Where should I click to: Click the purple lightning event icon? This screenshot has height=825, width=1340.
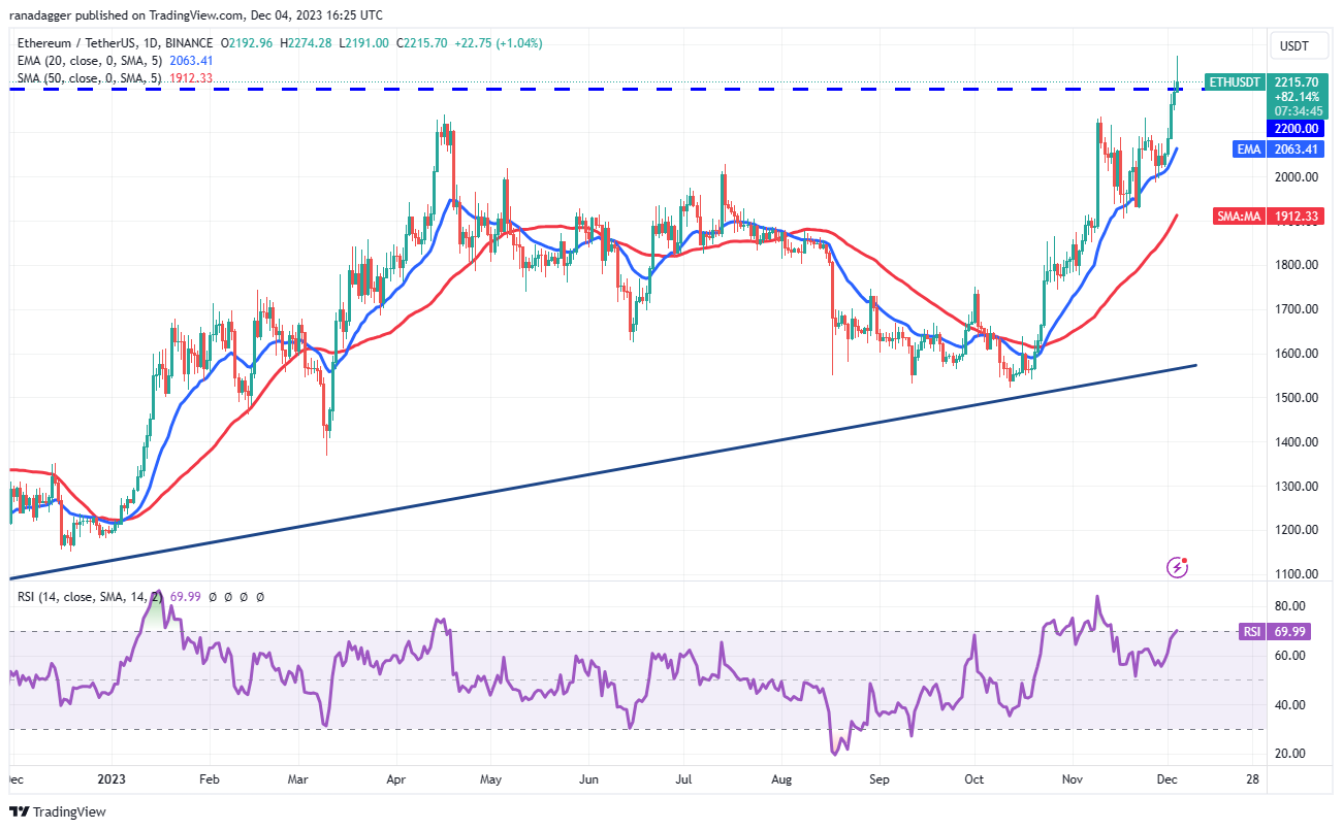coord(1178,567)
